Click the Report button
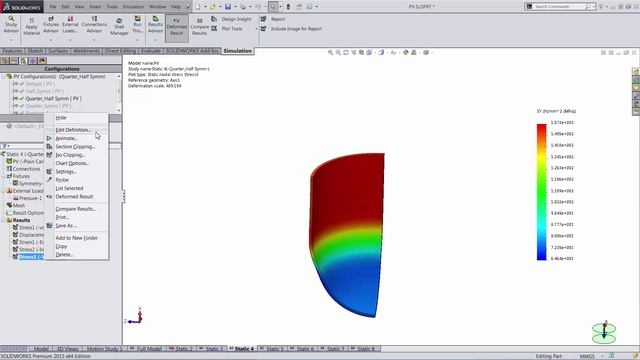This screenshot has width=640, height=360. (273, 19)
